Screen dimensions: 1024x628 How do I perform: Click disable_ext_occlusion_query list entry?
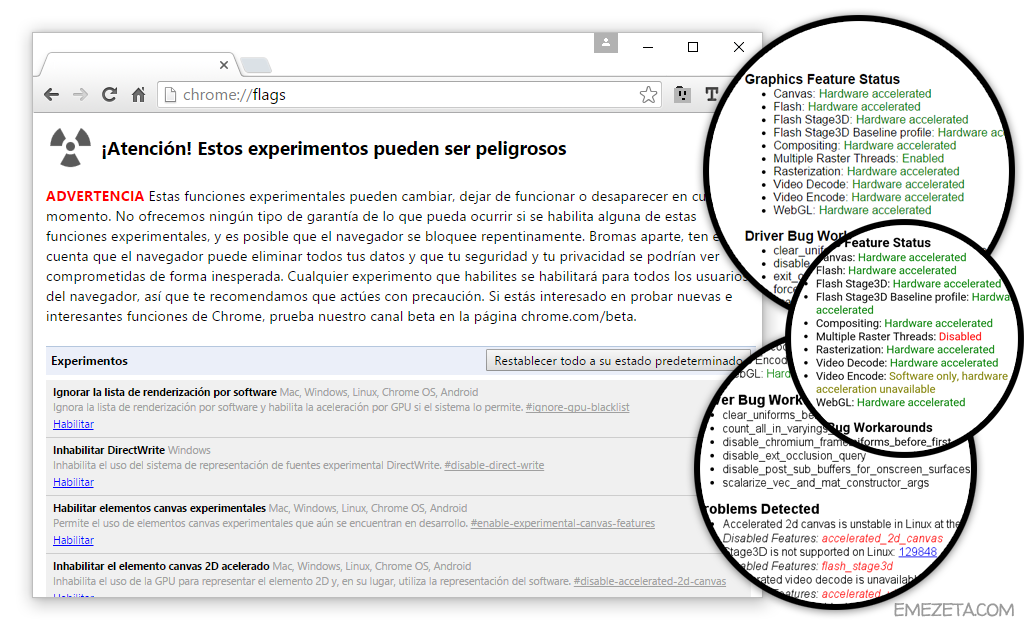(793, 456)
